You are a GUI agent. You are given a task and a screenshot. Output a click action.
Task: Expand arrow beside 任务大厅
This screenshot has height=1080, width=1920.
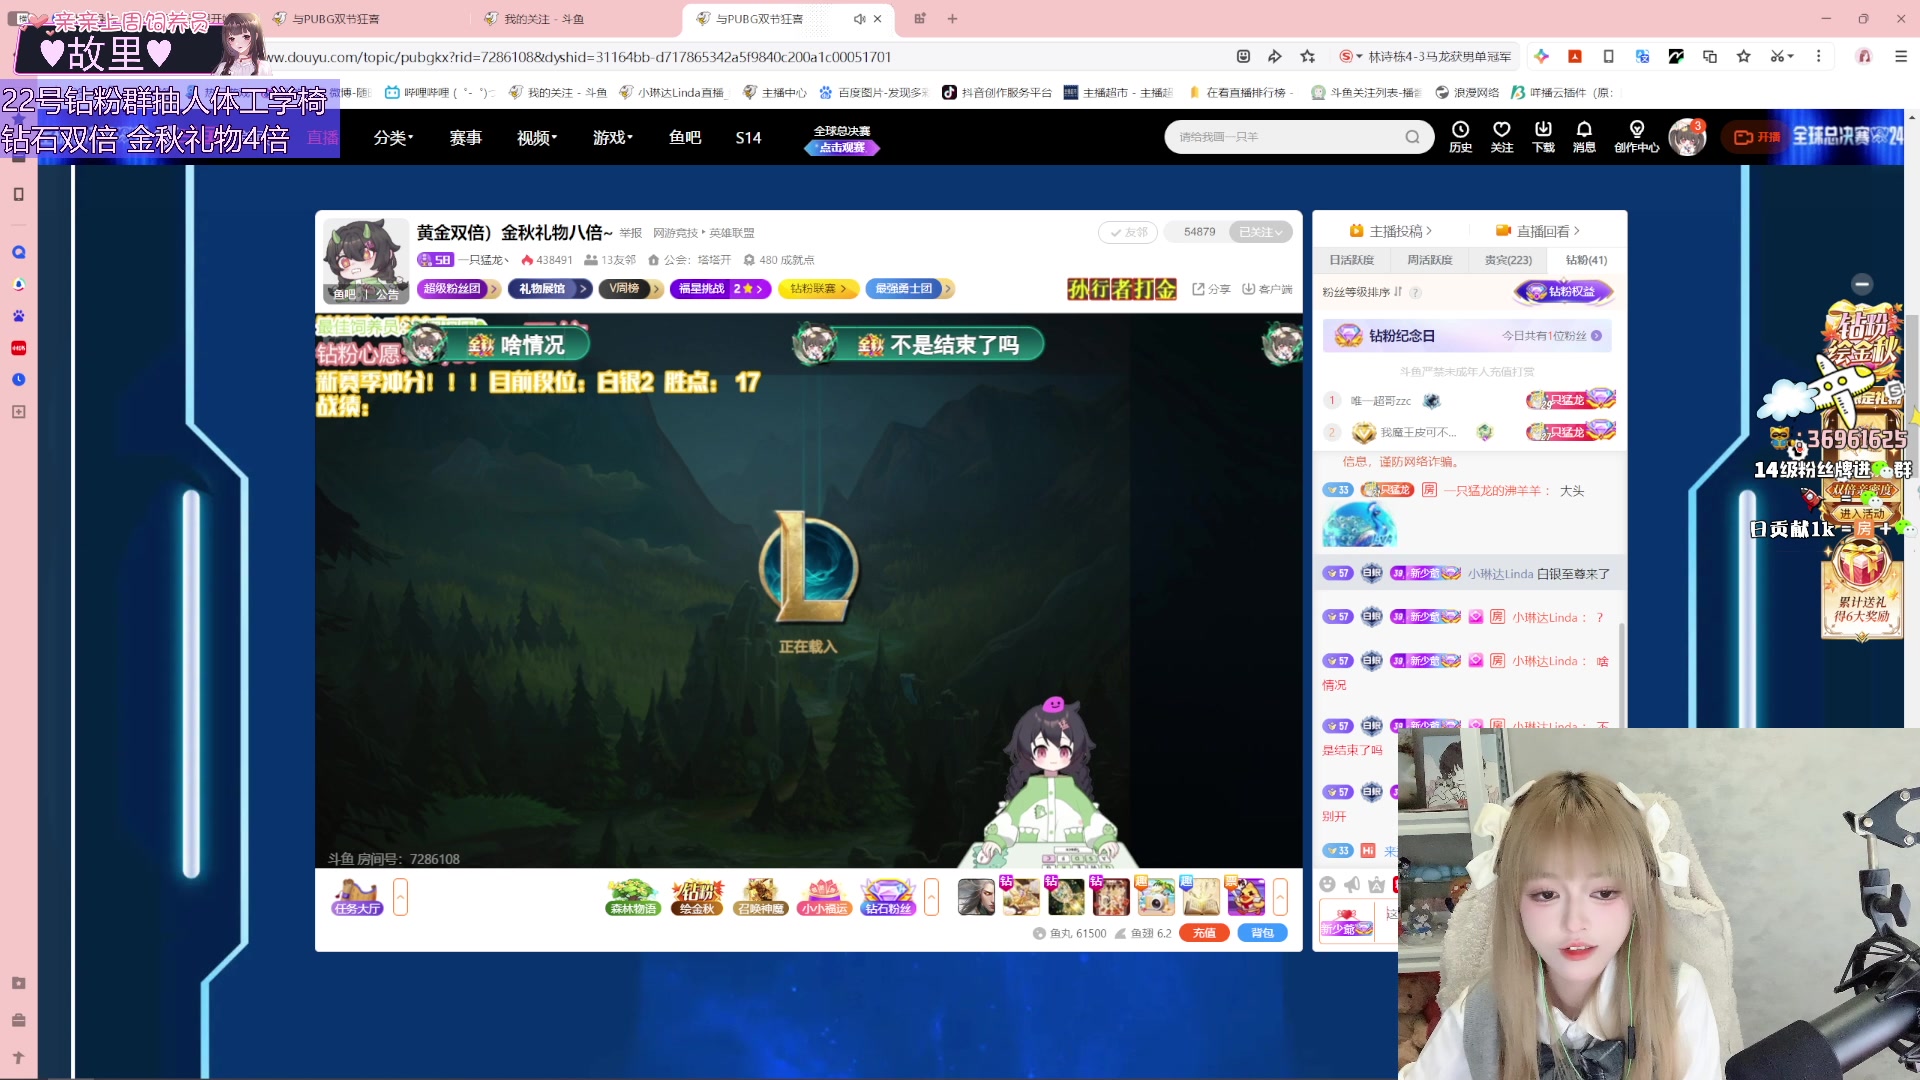coord(400,897)
